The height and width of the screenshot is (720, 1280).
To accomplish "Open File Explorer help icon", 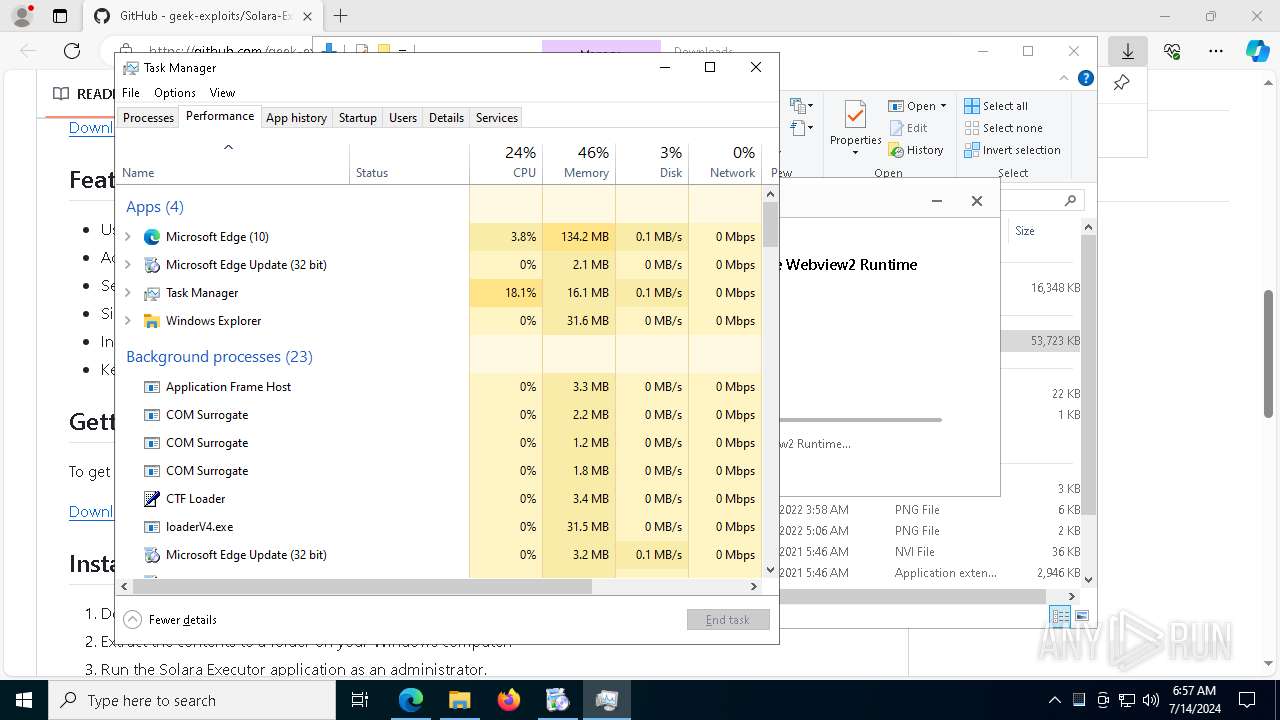I will 1086,78.
